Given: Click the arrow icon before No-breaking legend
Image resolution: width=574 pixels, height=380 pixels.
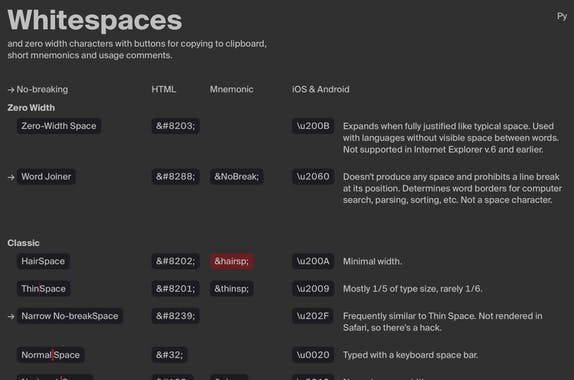Looking at the screenshot, I should (x=11, y=90).
